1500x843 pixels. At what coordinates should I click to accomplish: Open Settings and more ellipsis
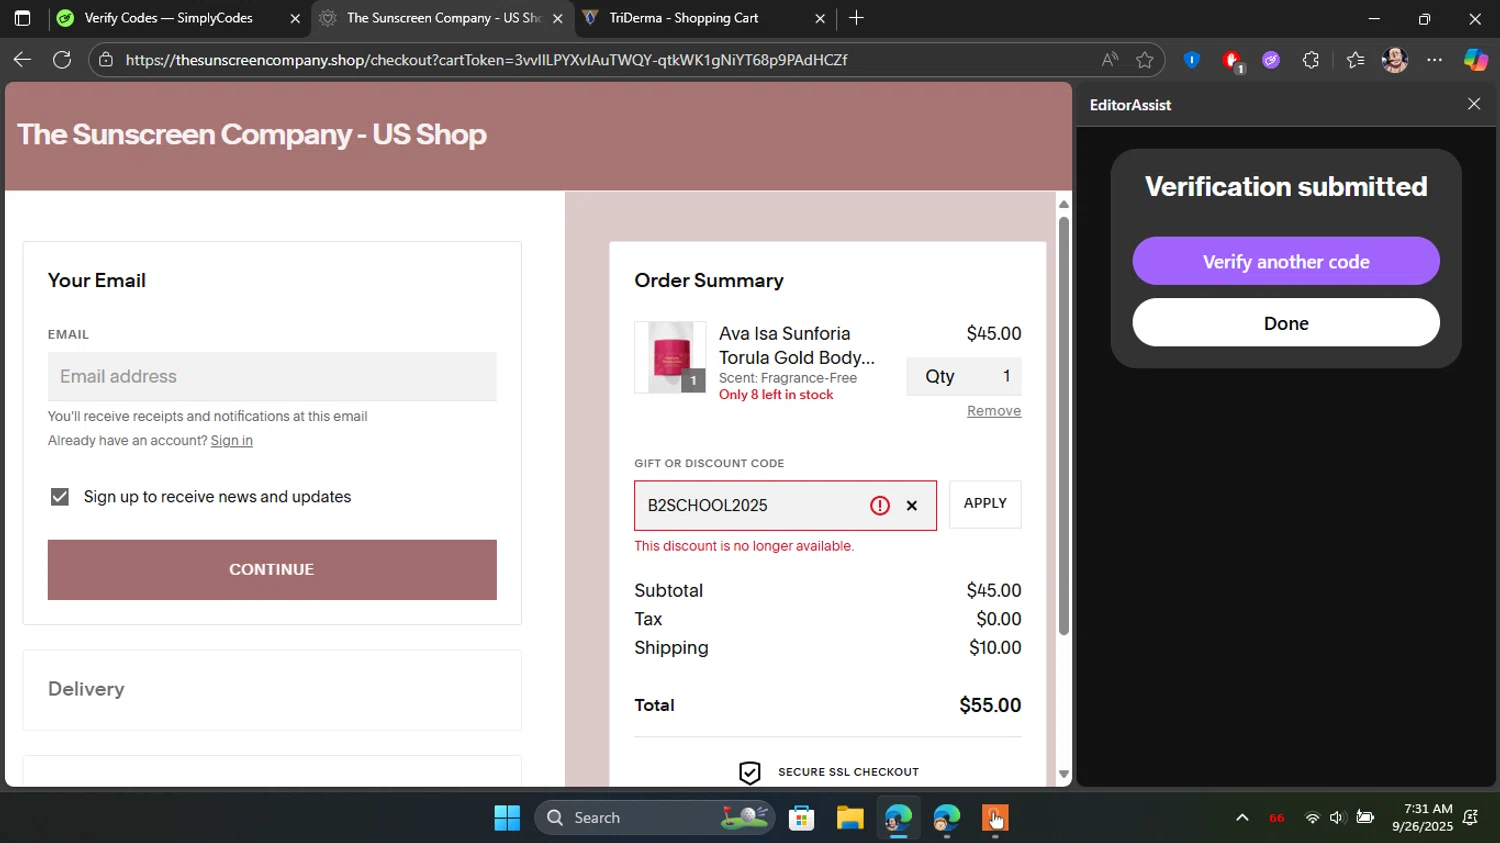coord(1434,60)
